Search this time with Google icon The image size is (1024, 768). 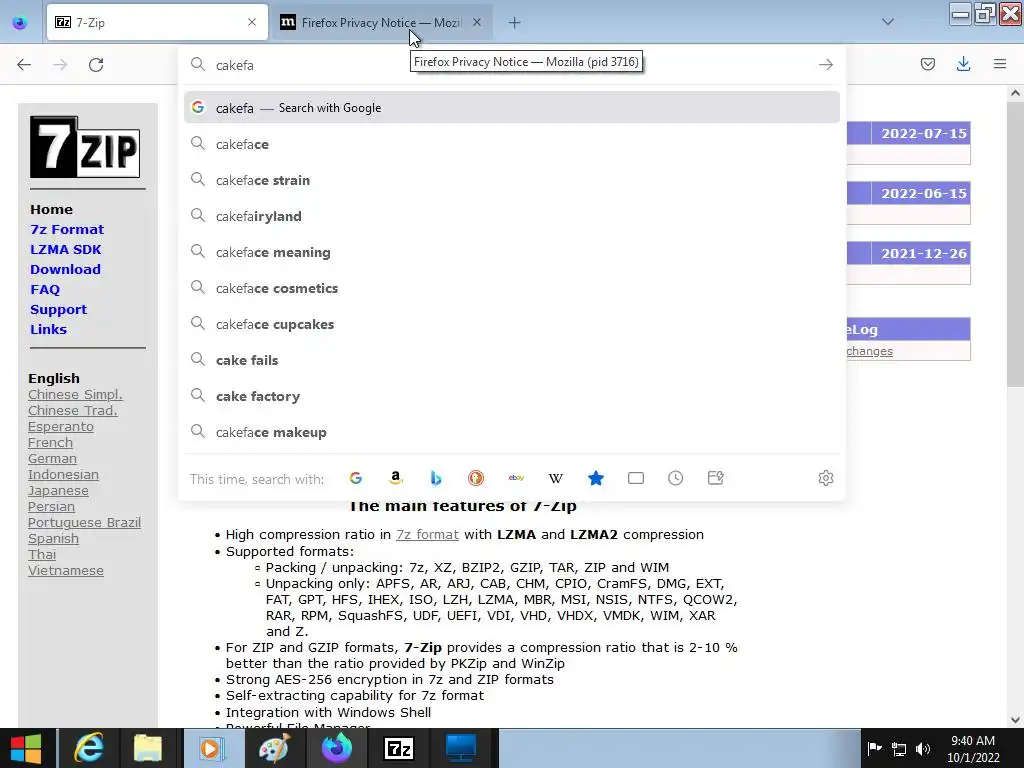coord(356,478)
